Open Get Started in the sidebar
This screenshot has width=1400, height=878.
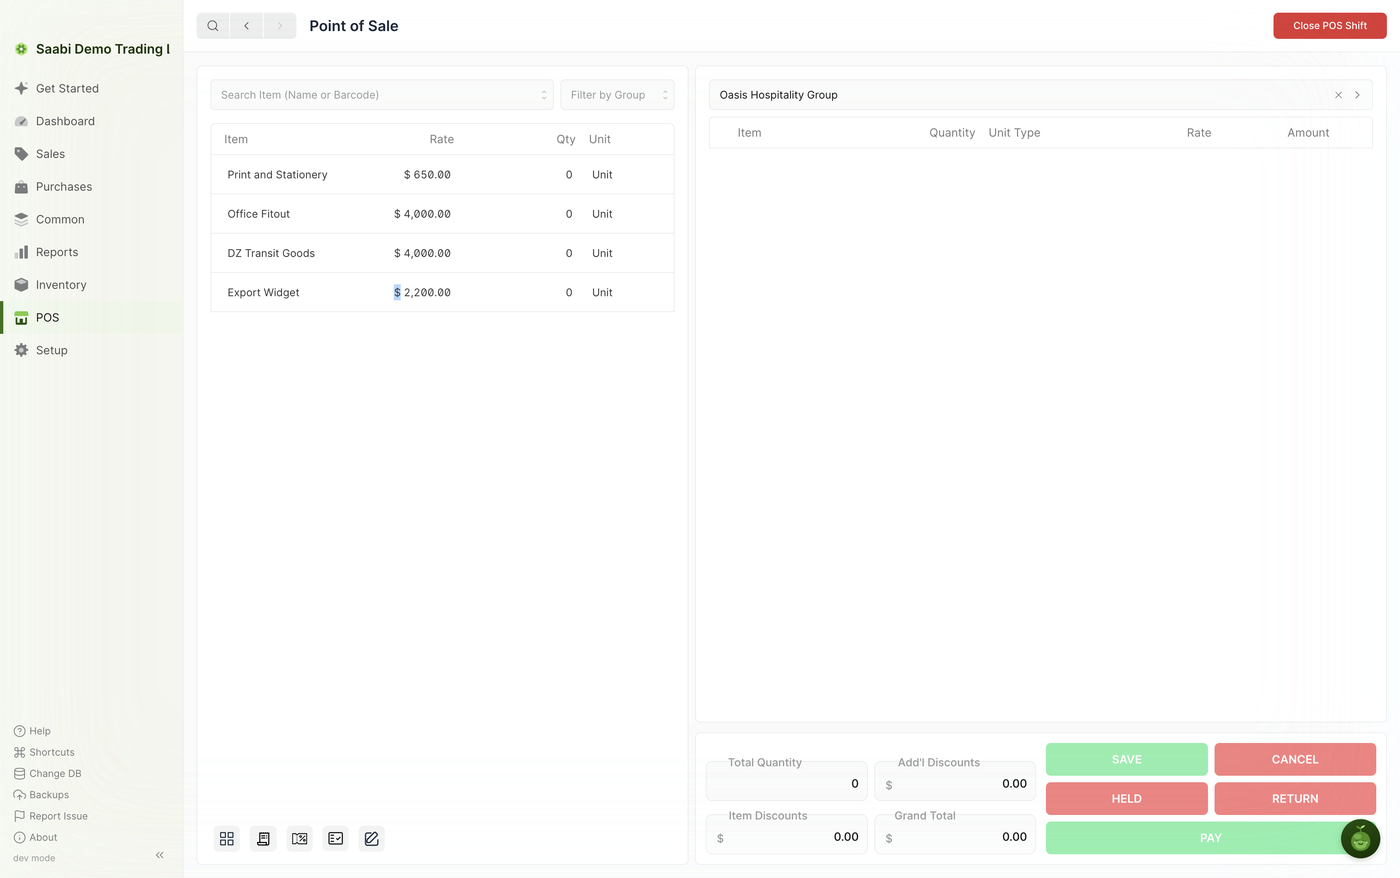pyautogui.click(x=92, y=88)
